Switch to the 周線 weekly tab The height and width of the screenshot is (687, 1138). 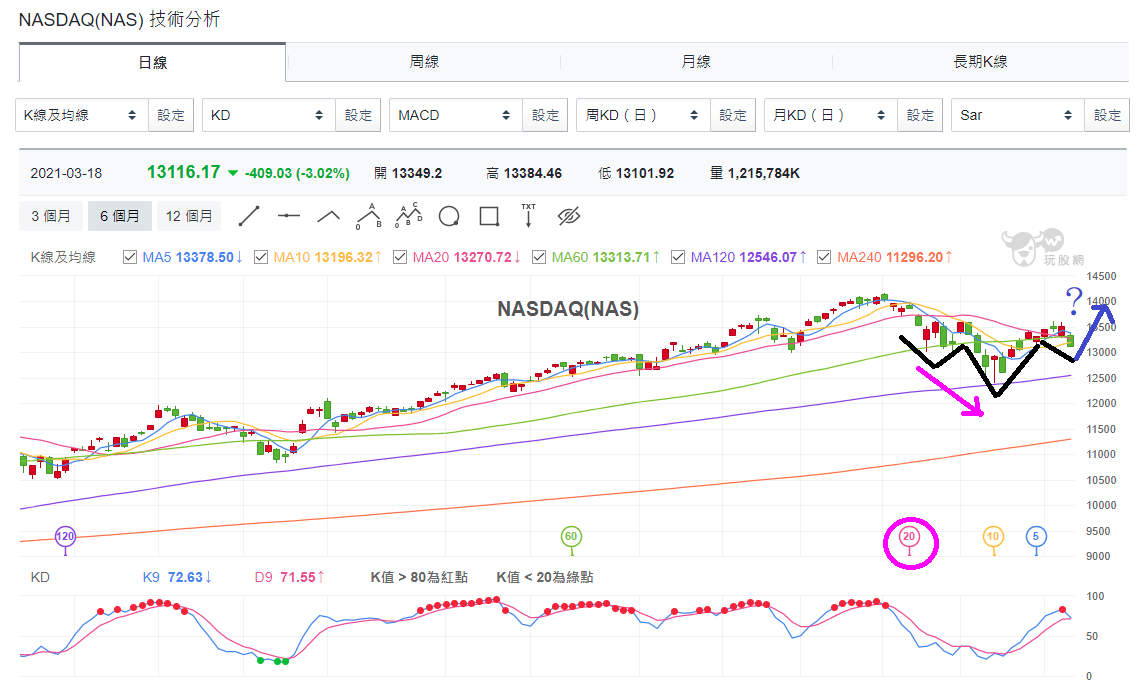click(424, 62)
